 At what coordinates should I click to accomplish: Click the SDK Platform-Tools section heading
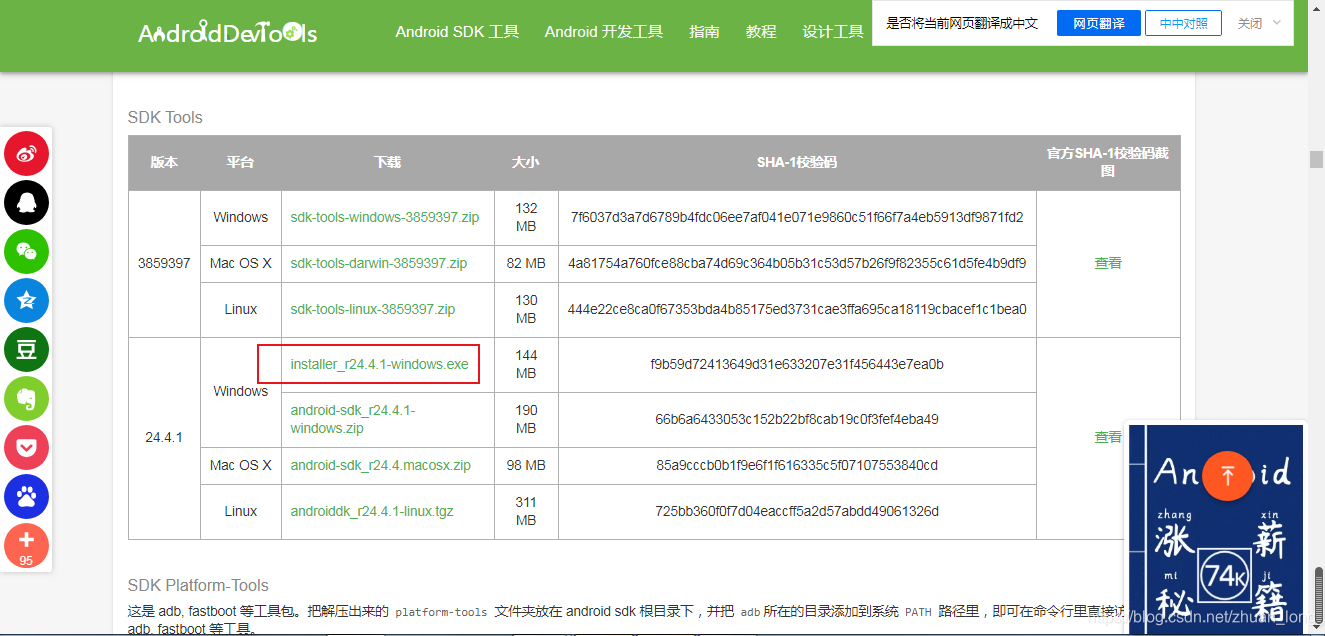pos(198,585)
